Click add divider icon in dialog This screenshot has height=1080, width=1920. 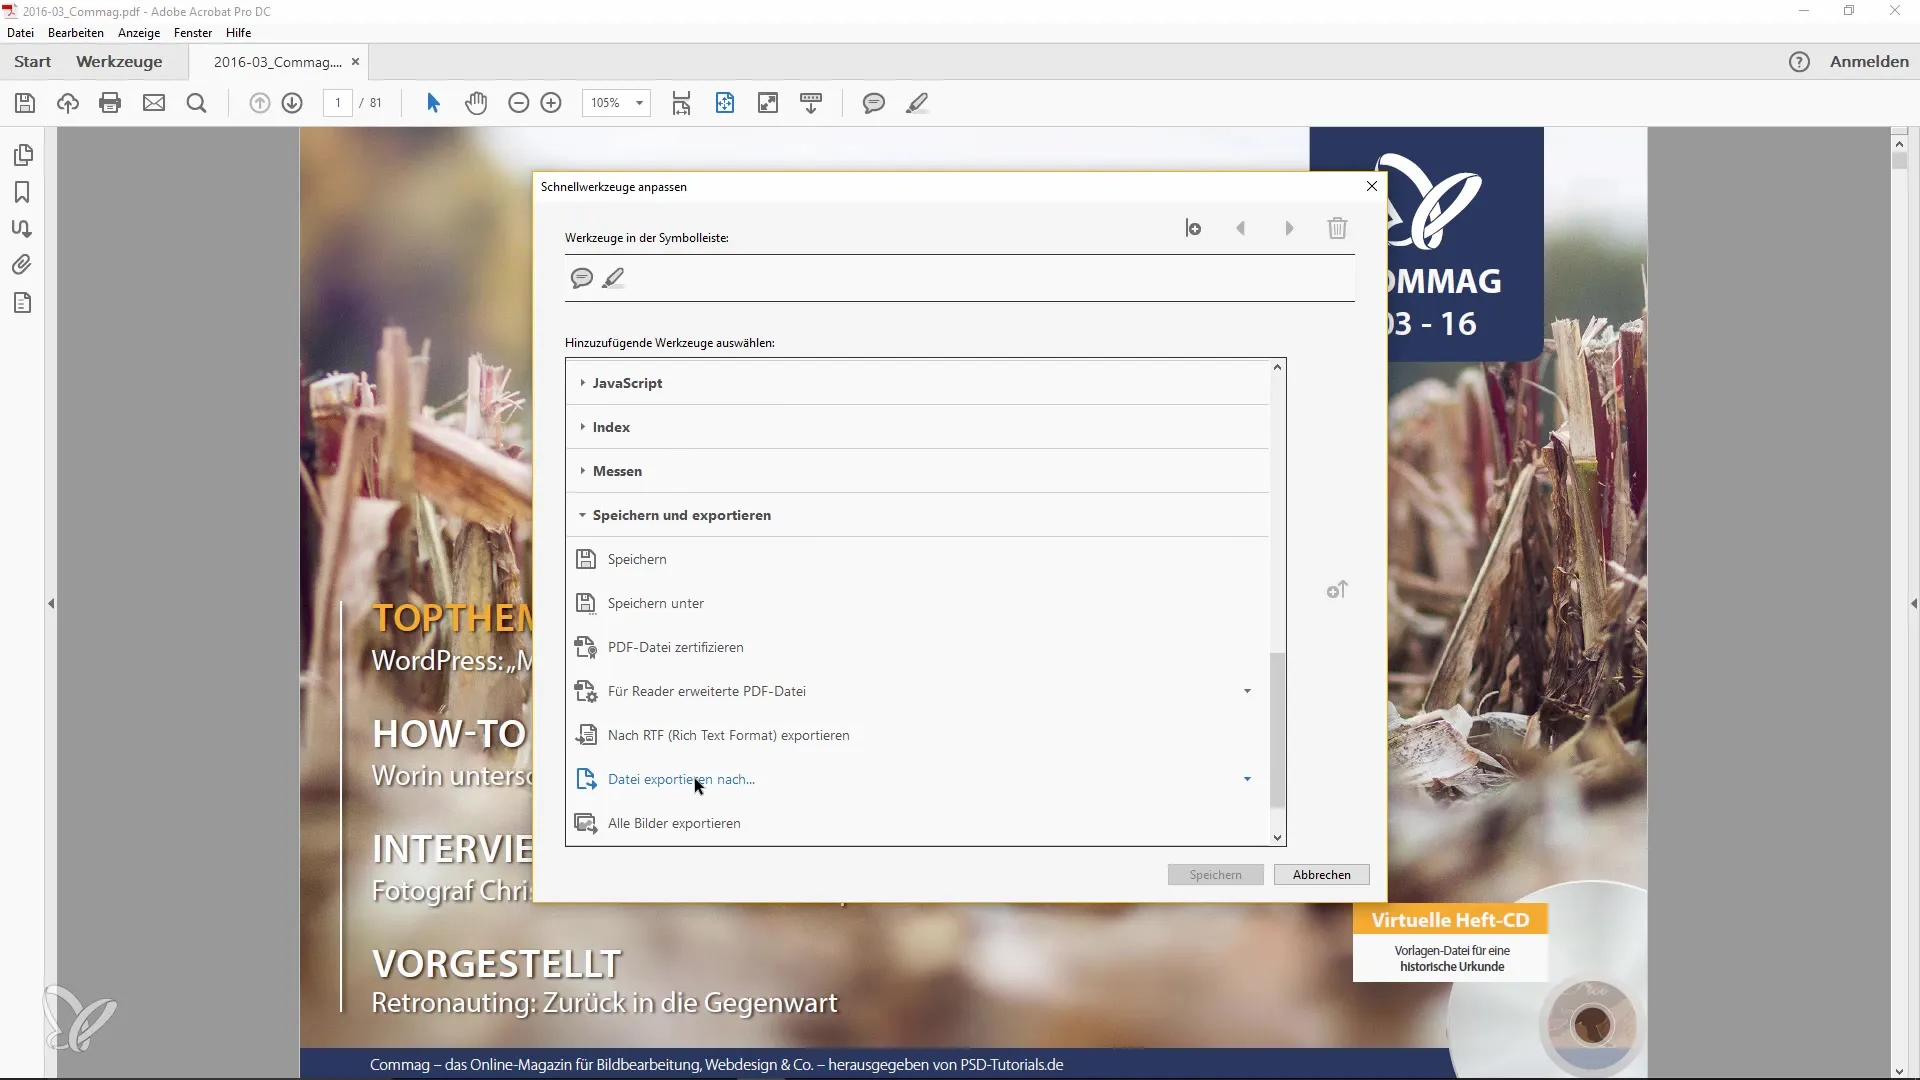(x=1193, y=229)
